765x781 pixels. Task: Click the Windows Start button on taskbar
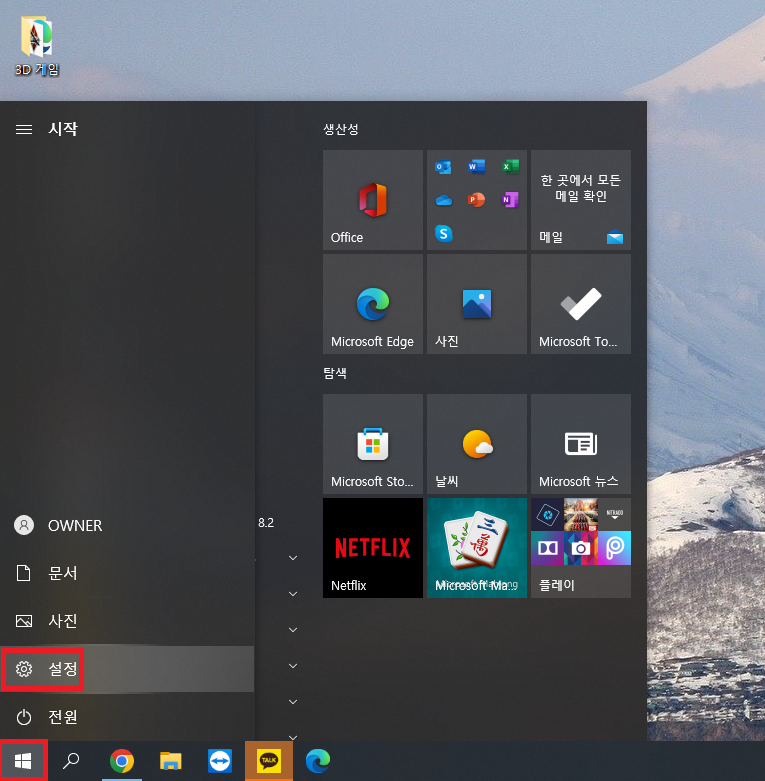pos(23,761)
